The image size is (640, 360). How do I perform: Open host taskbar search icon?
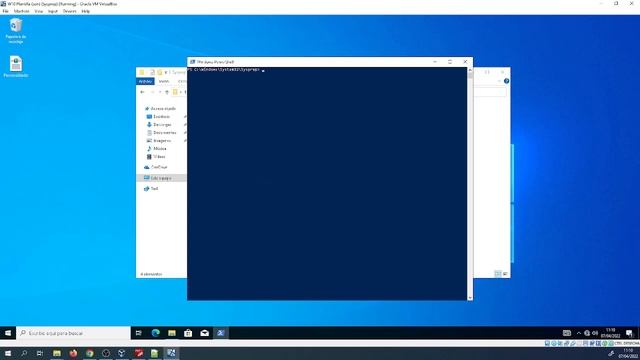pyautogui.click(x=24, y=353)
